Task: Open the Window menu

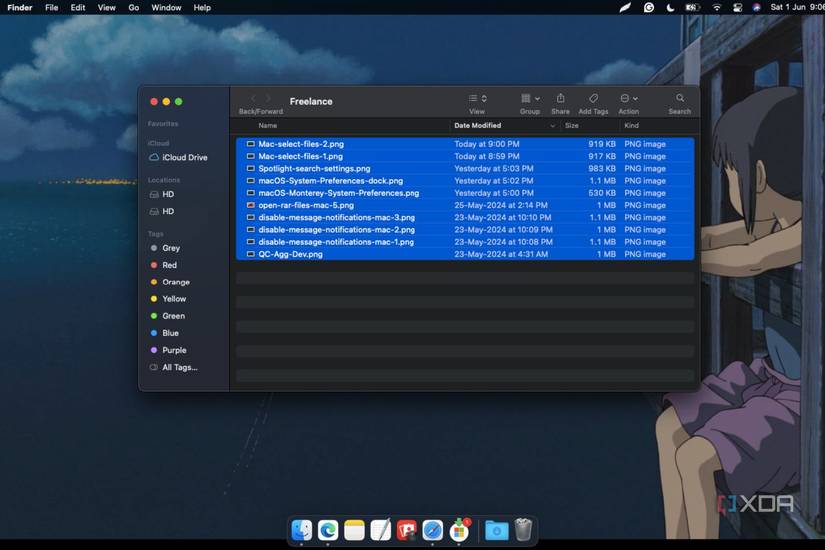Action: (166, 7)
